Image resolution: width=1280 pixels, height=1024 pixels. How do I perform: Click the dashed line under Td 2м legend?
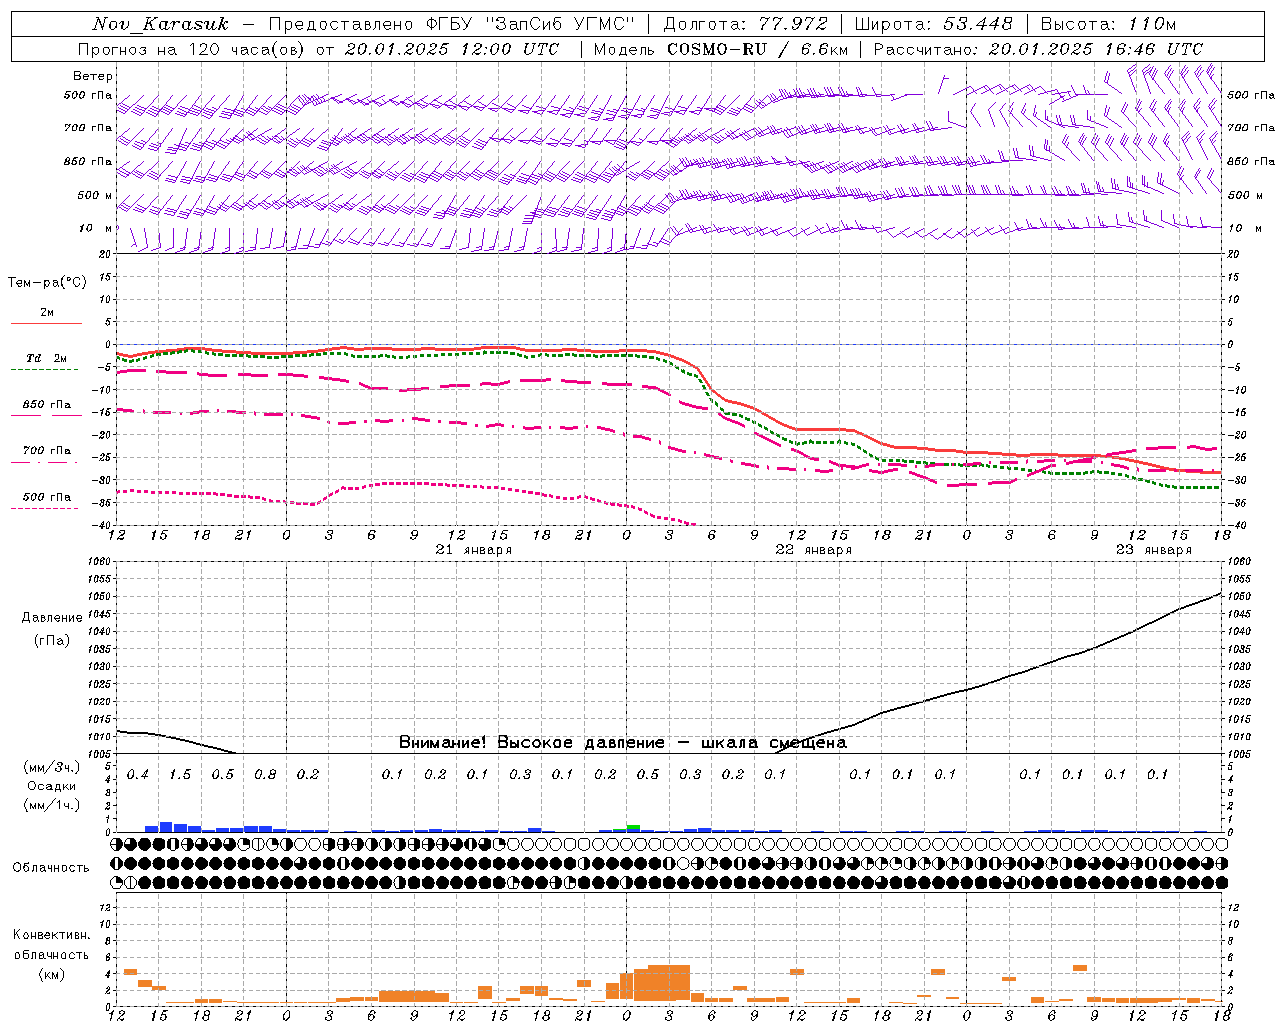tap(44, 370)
